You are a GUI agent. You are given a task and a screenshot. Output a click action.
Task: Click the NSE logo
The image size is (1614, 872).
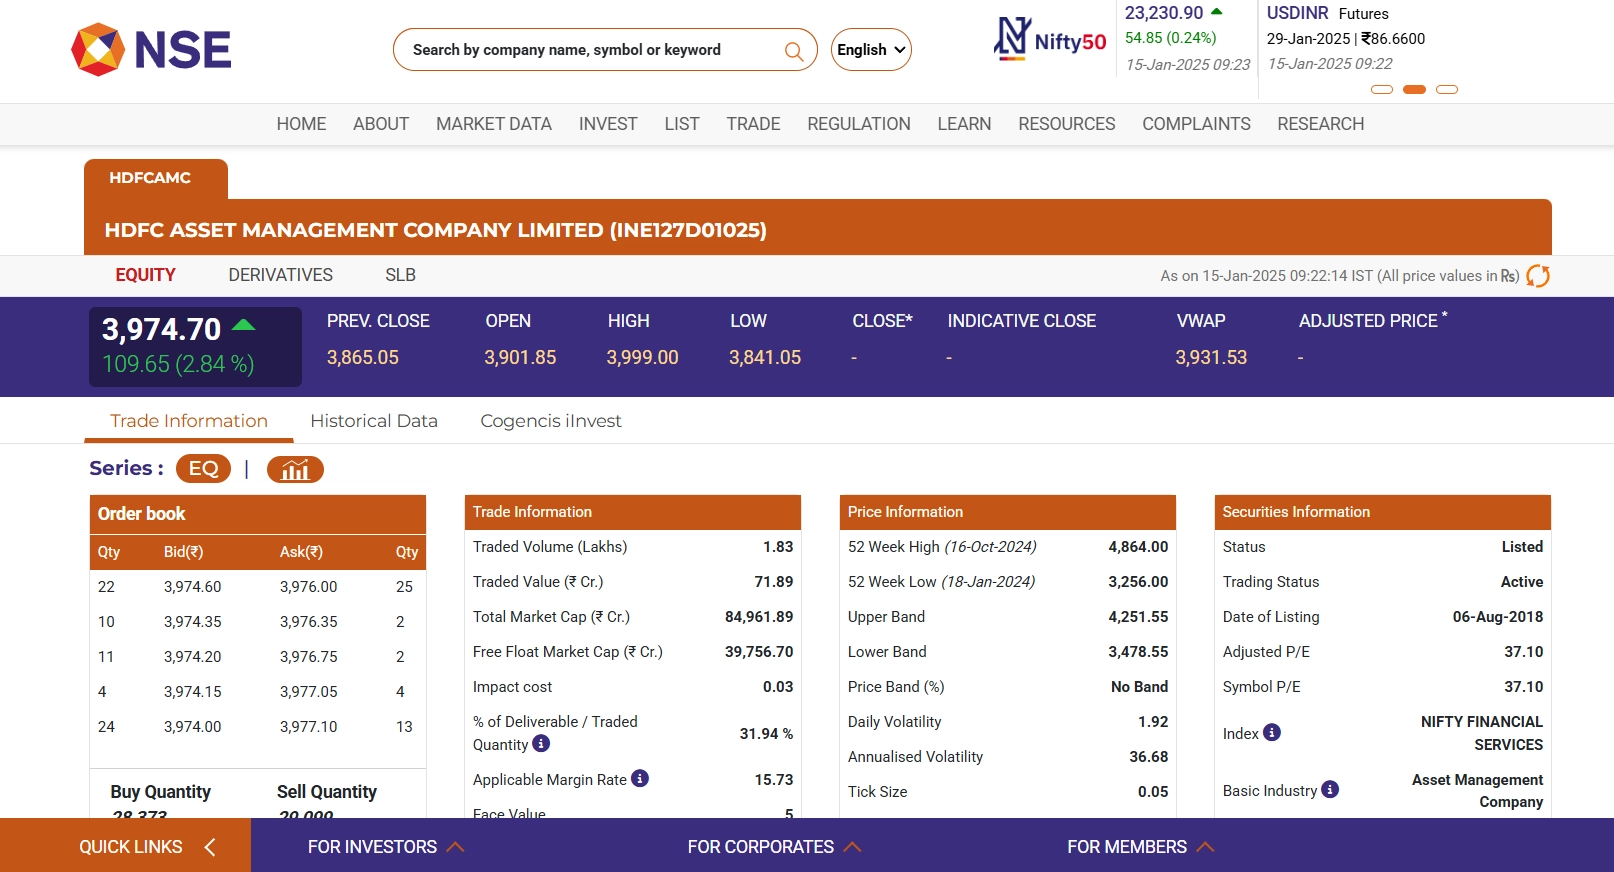click(151, 50)
